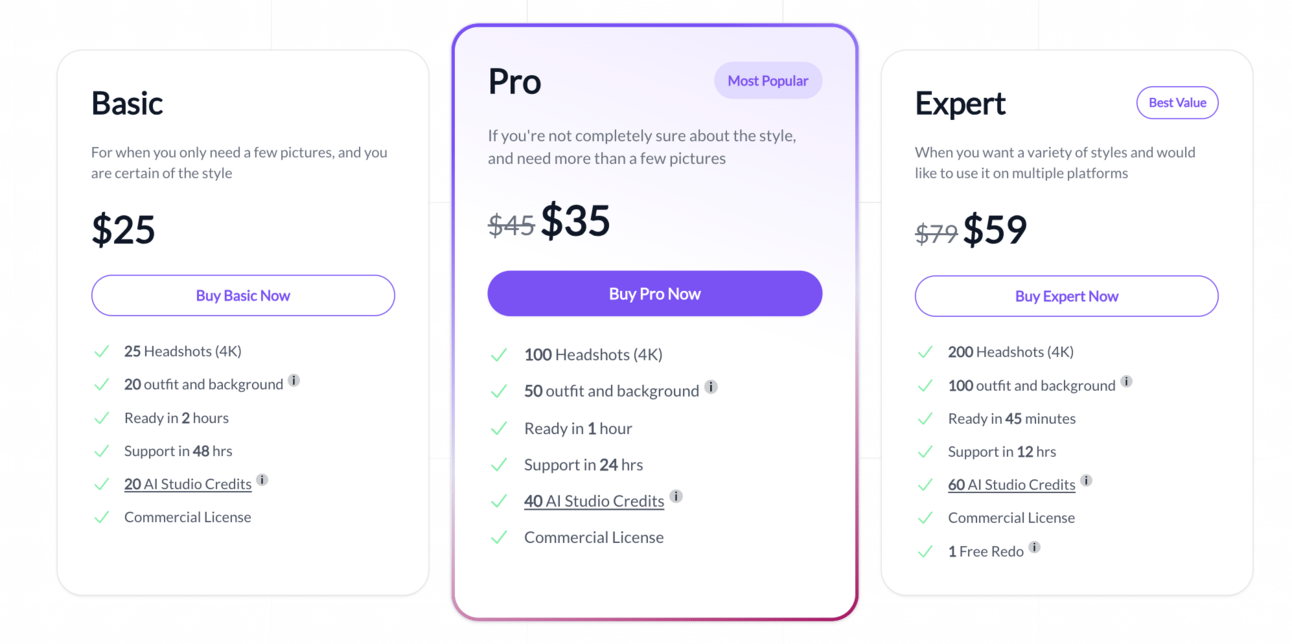This screenshot has height=644, width=1292.
Task: Open the 40 AI Studio Credits link
Action: [x=594, y=501]
